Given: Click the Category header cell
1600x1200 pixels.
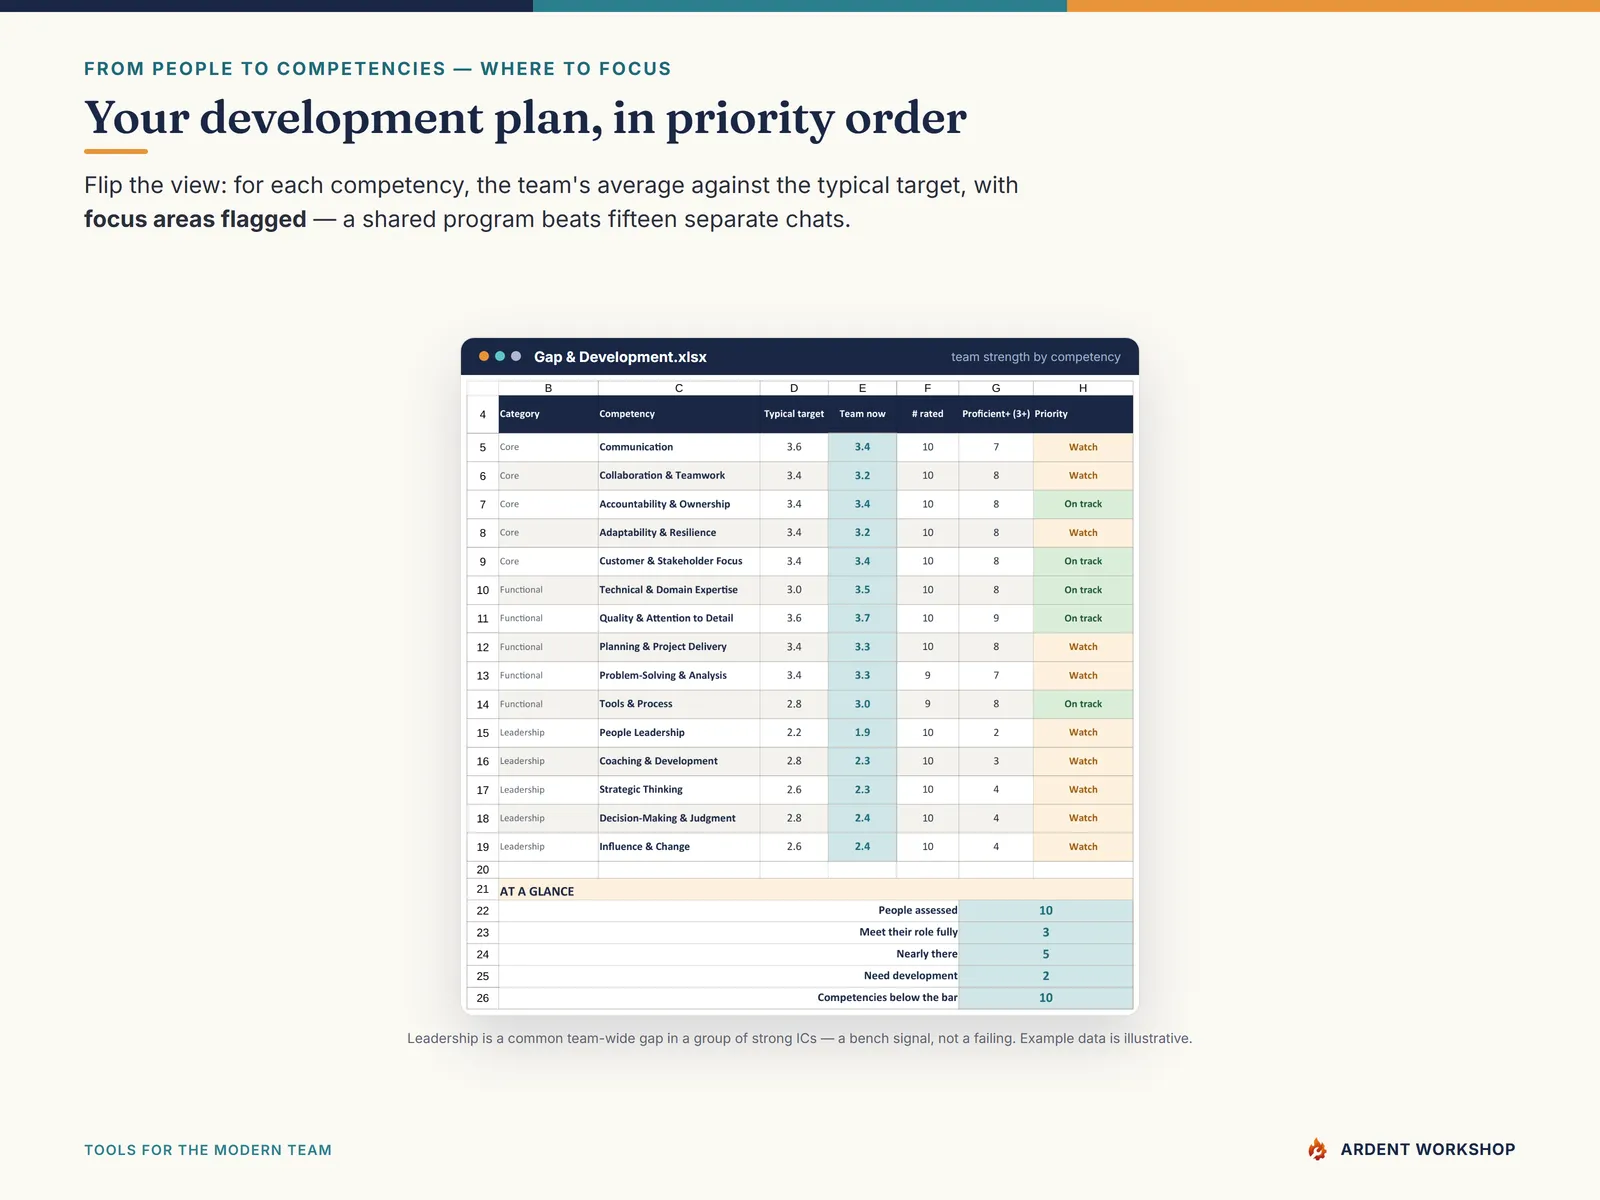Looking at the screenshot, I should [548, 414].
